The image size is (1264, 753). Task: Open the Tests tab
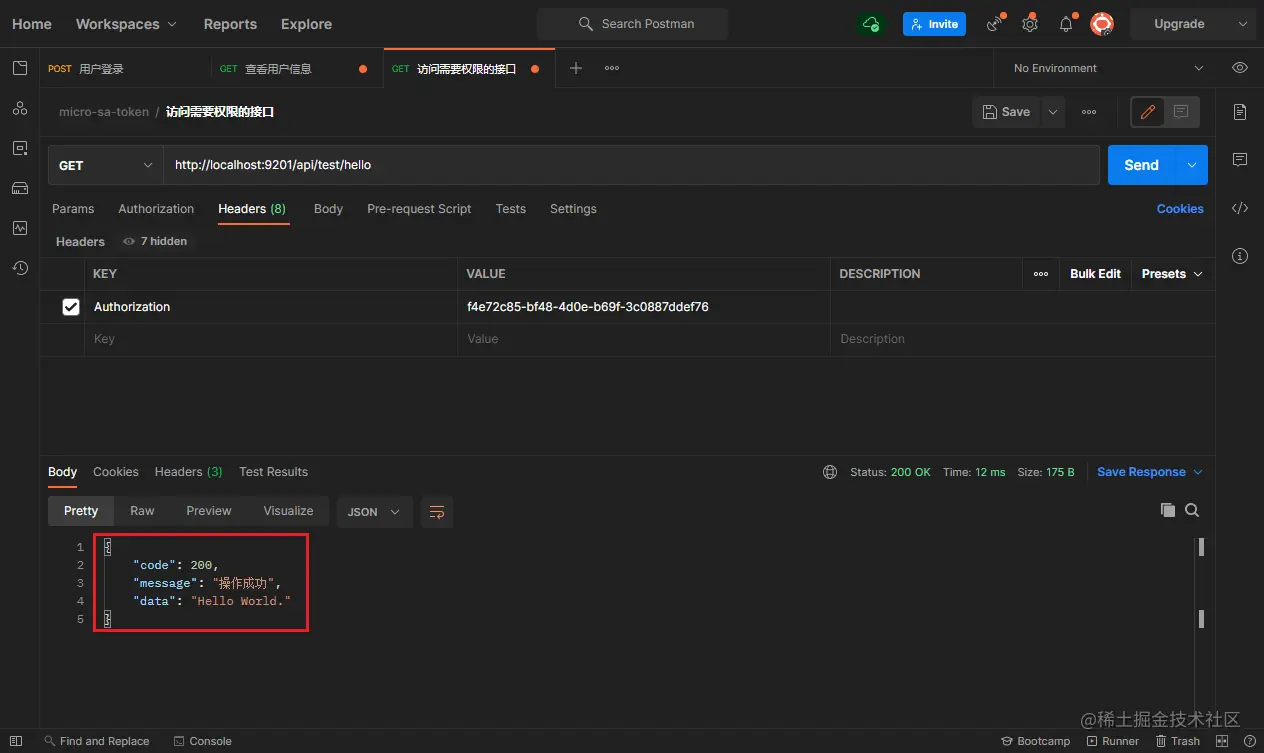pos(510,209)
